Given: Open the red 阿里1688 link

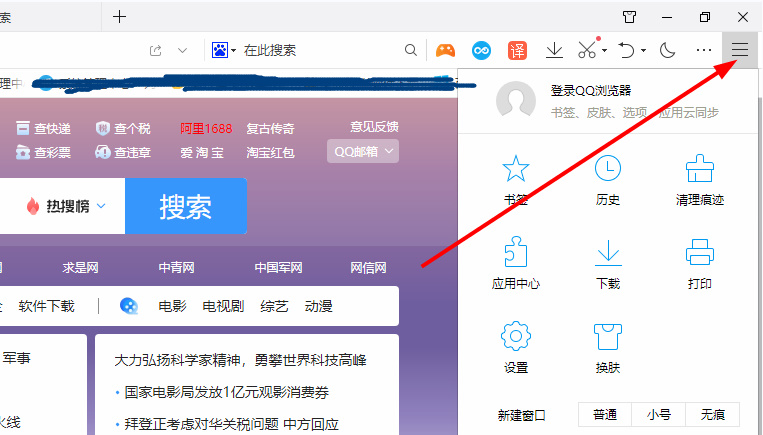Looking at the screenshot, I should 206,128.
